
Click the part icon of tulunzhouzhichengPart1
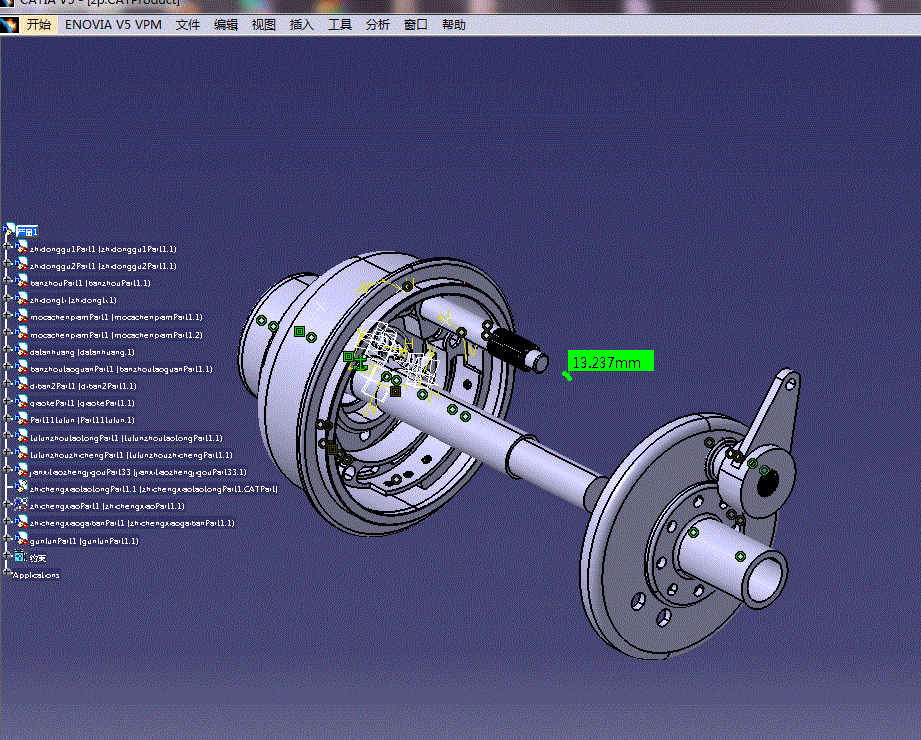(x=21, y=453)
